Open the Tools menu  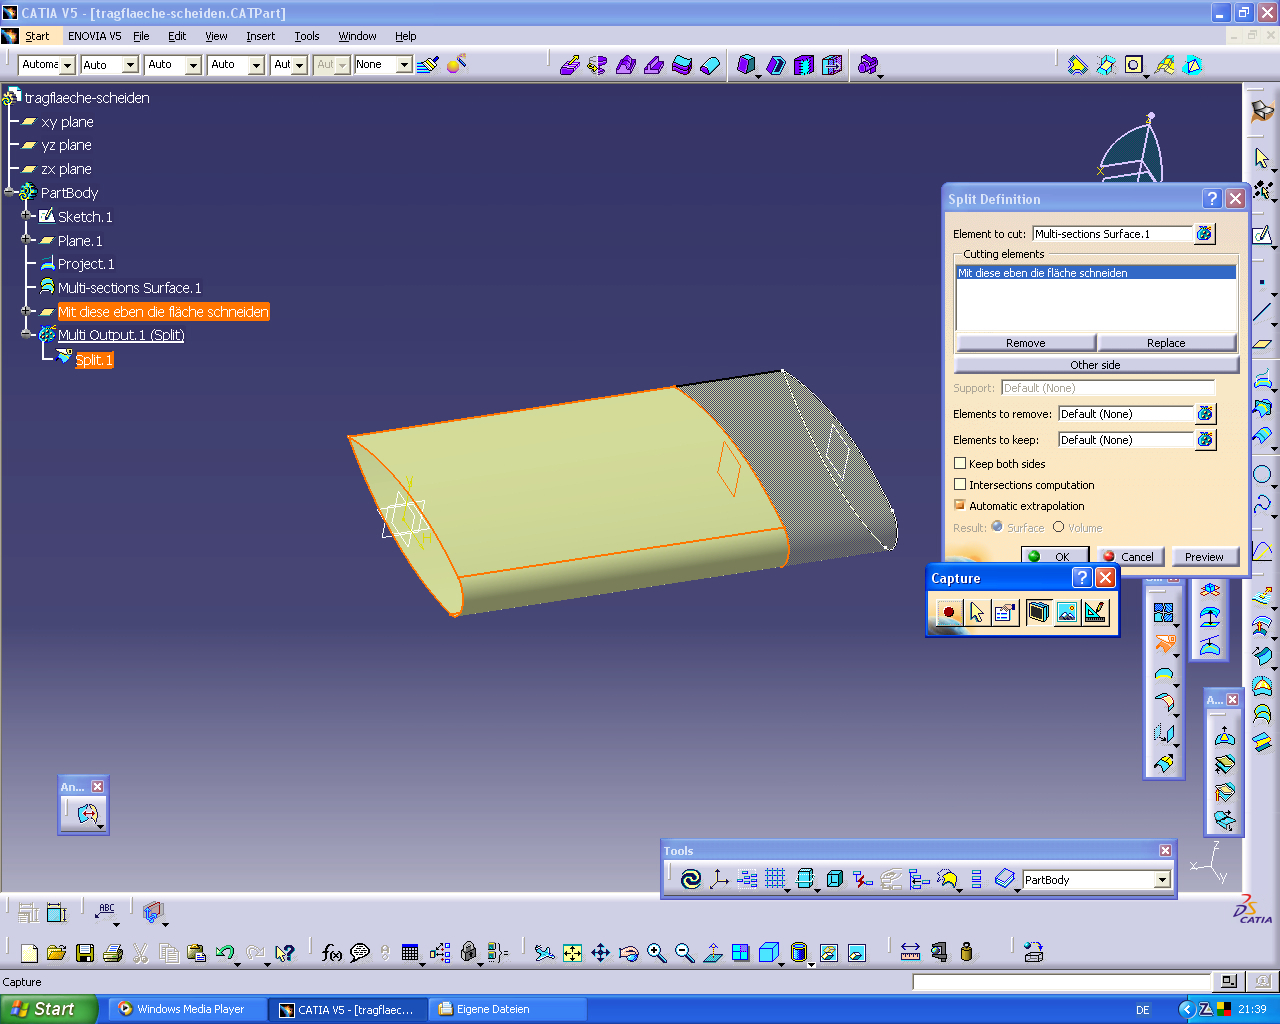tap(307, 36)
